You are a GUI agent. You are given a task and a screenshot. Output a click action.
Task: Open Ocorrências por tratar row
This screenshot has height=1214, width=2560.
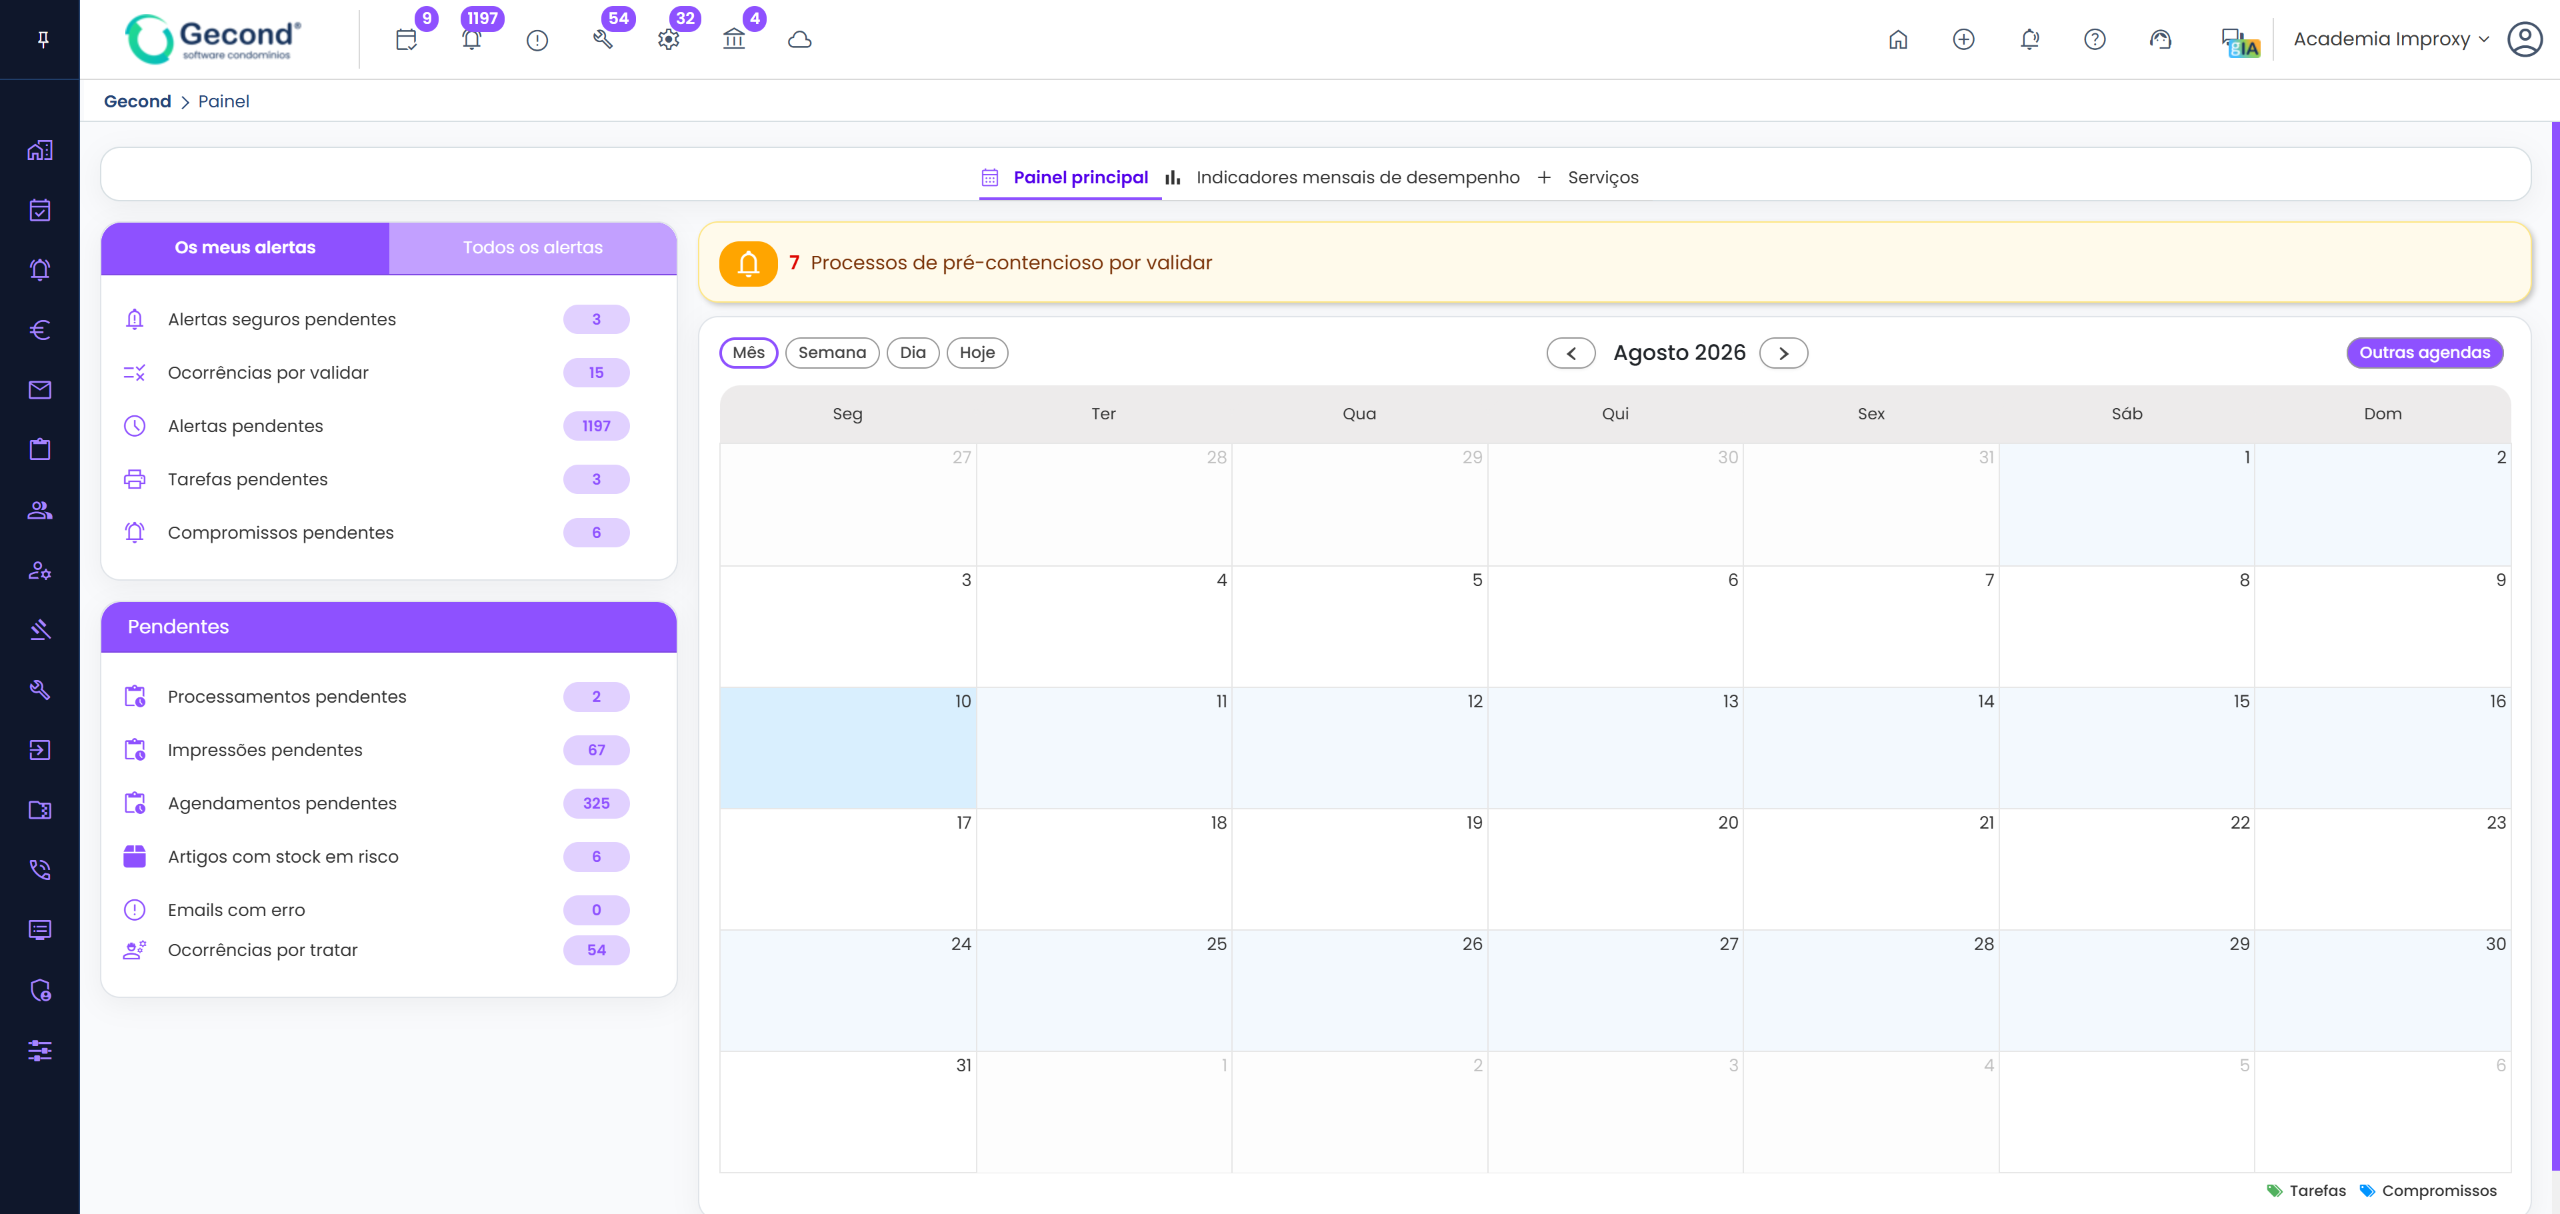[x=377, y=950]
